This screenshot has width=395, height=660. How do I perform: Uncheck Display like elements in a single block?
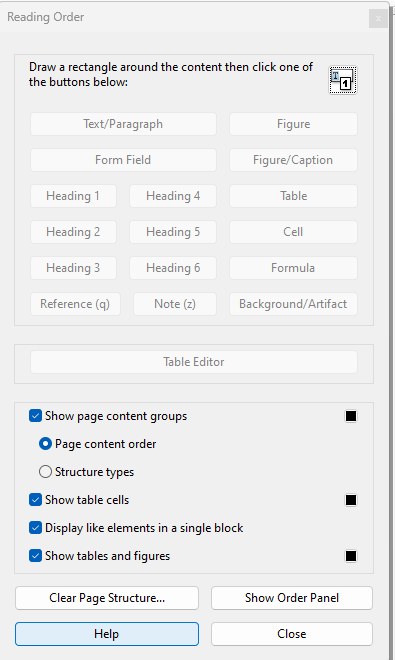click(35, 528)
